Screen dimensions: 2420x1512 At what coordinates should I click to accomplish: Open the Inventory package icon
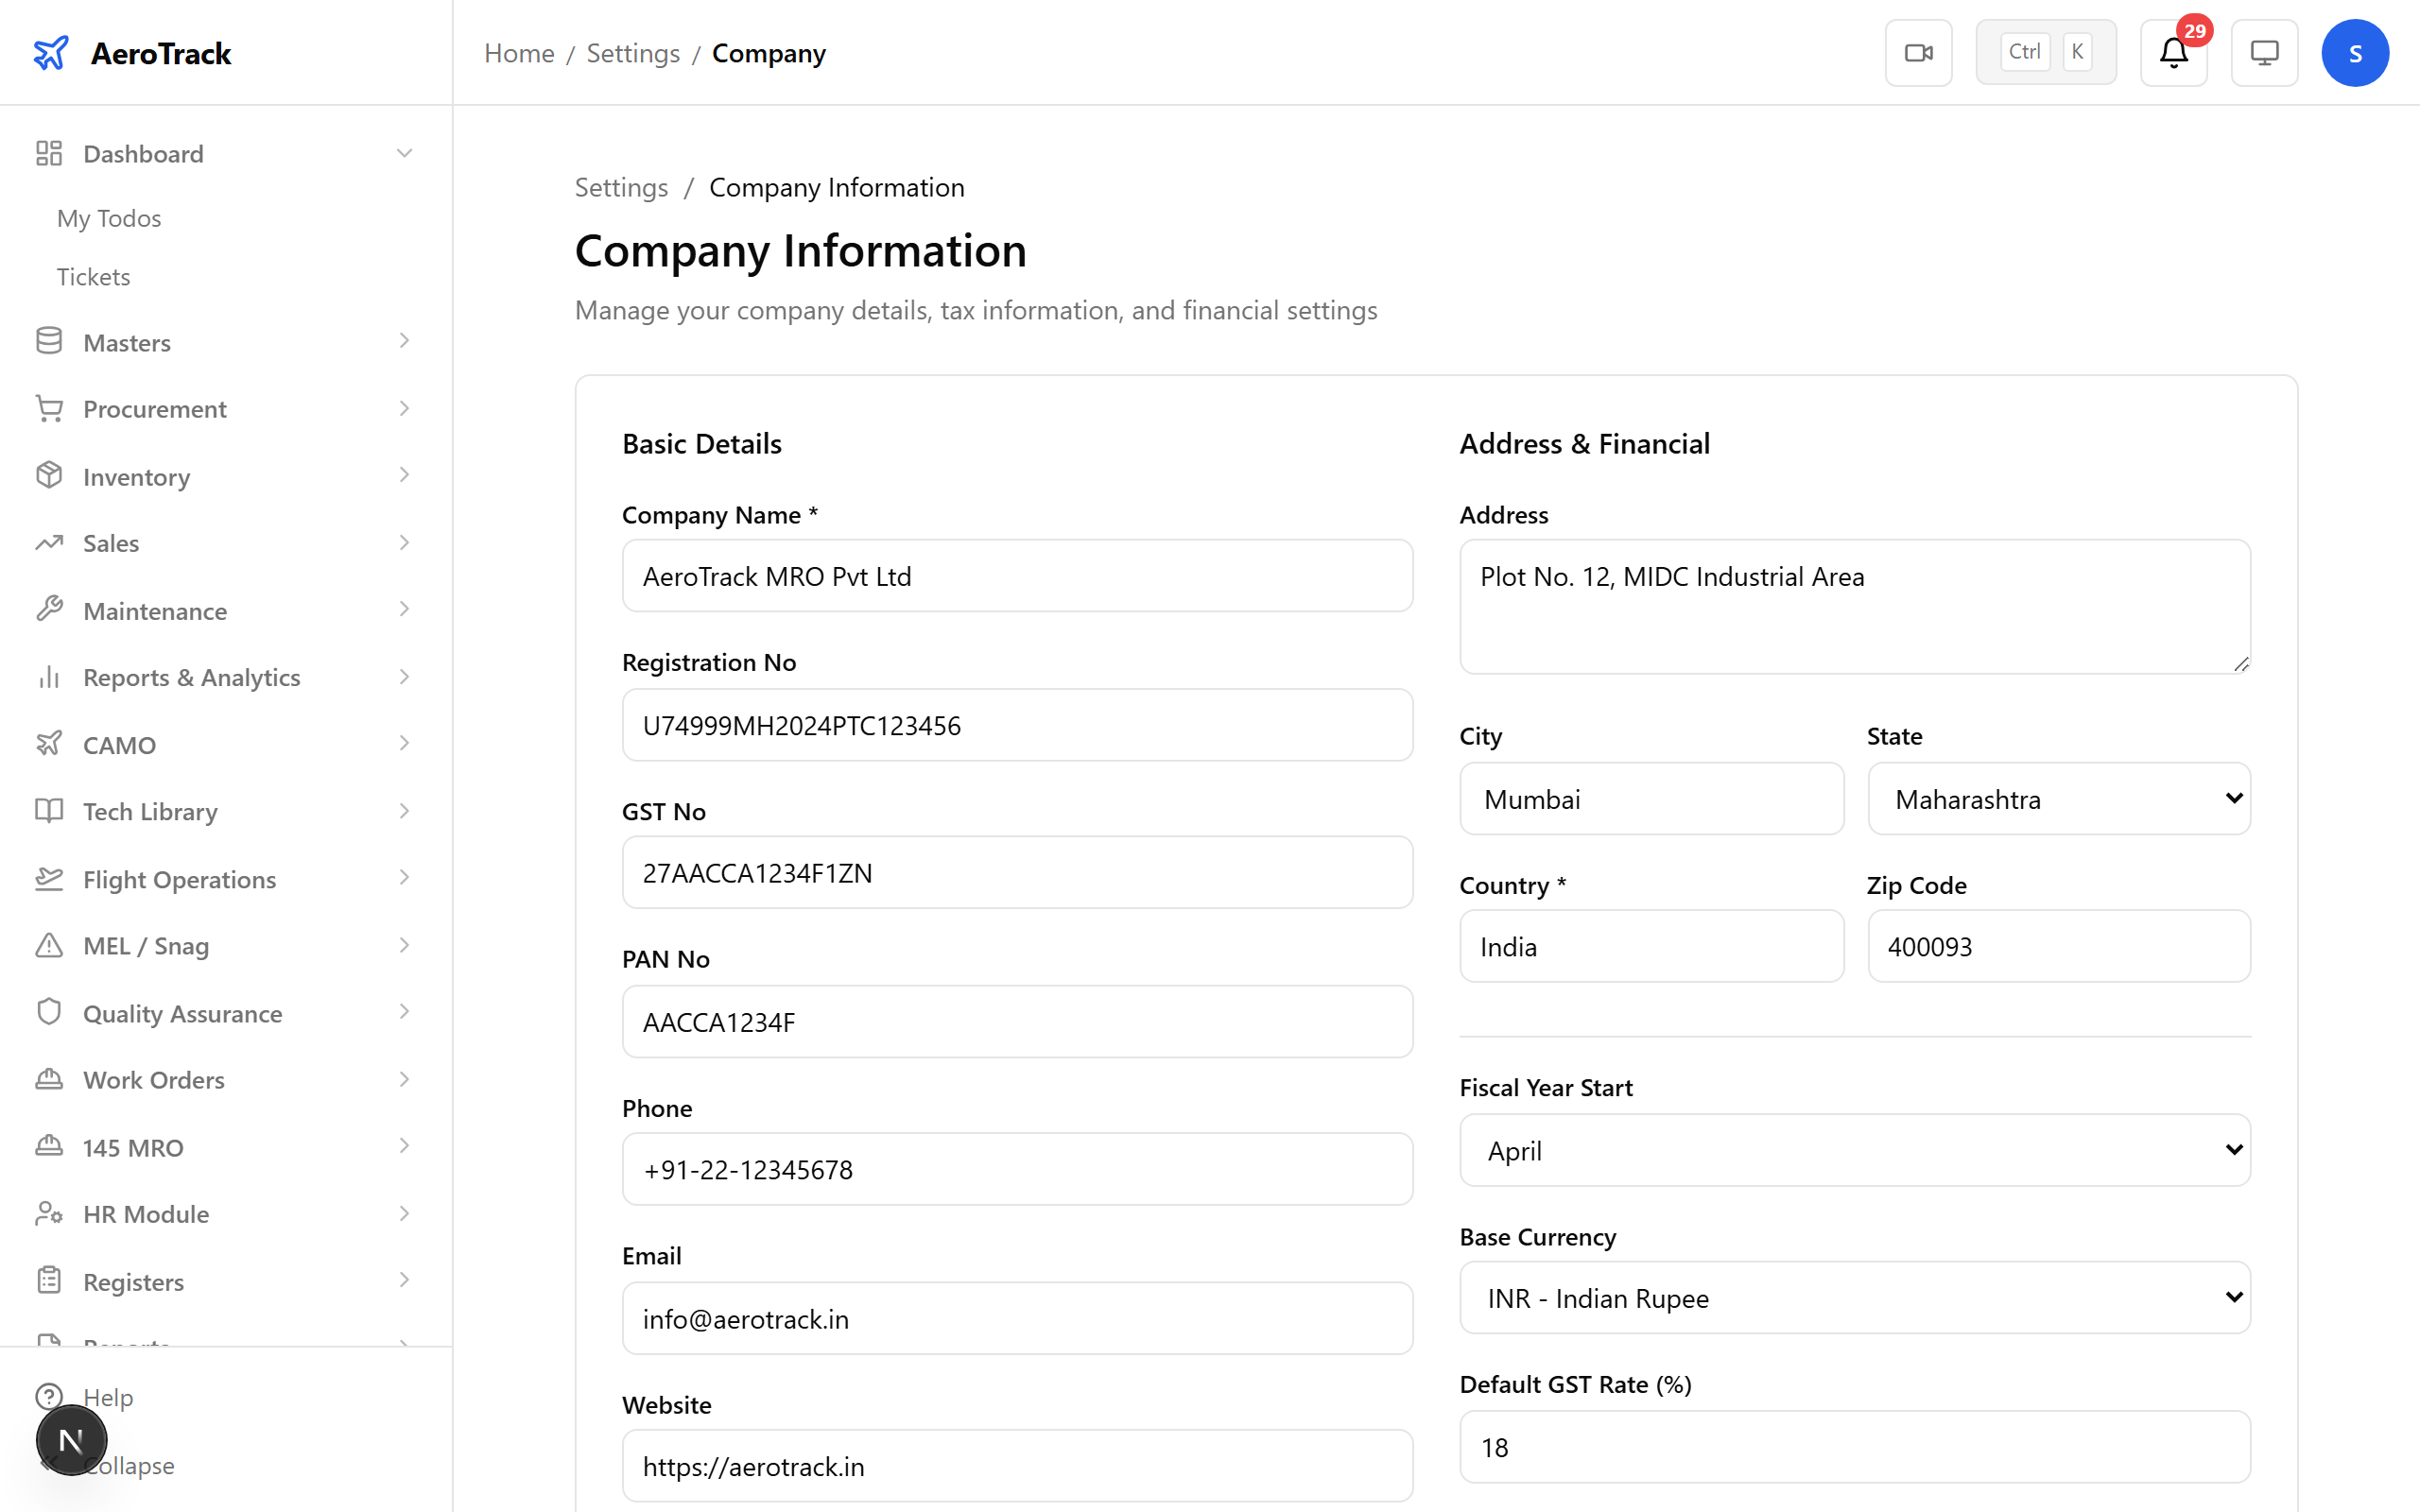pyautogui.click(x=49, y=475)
